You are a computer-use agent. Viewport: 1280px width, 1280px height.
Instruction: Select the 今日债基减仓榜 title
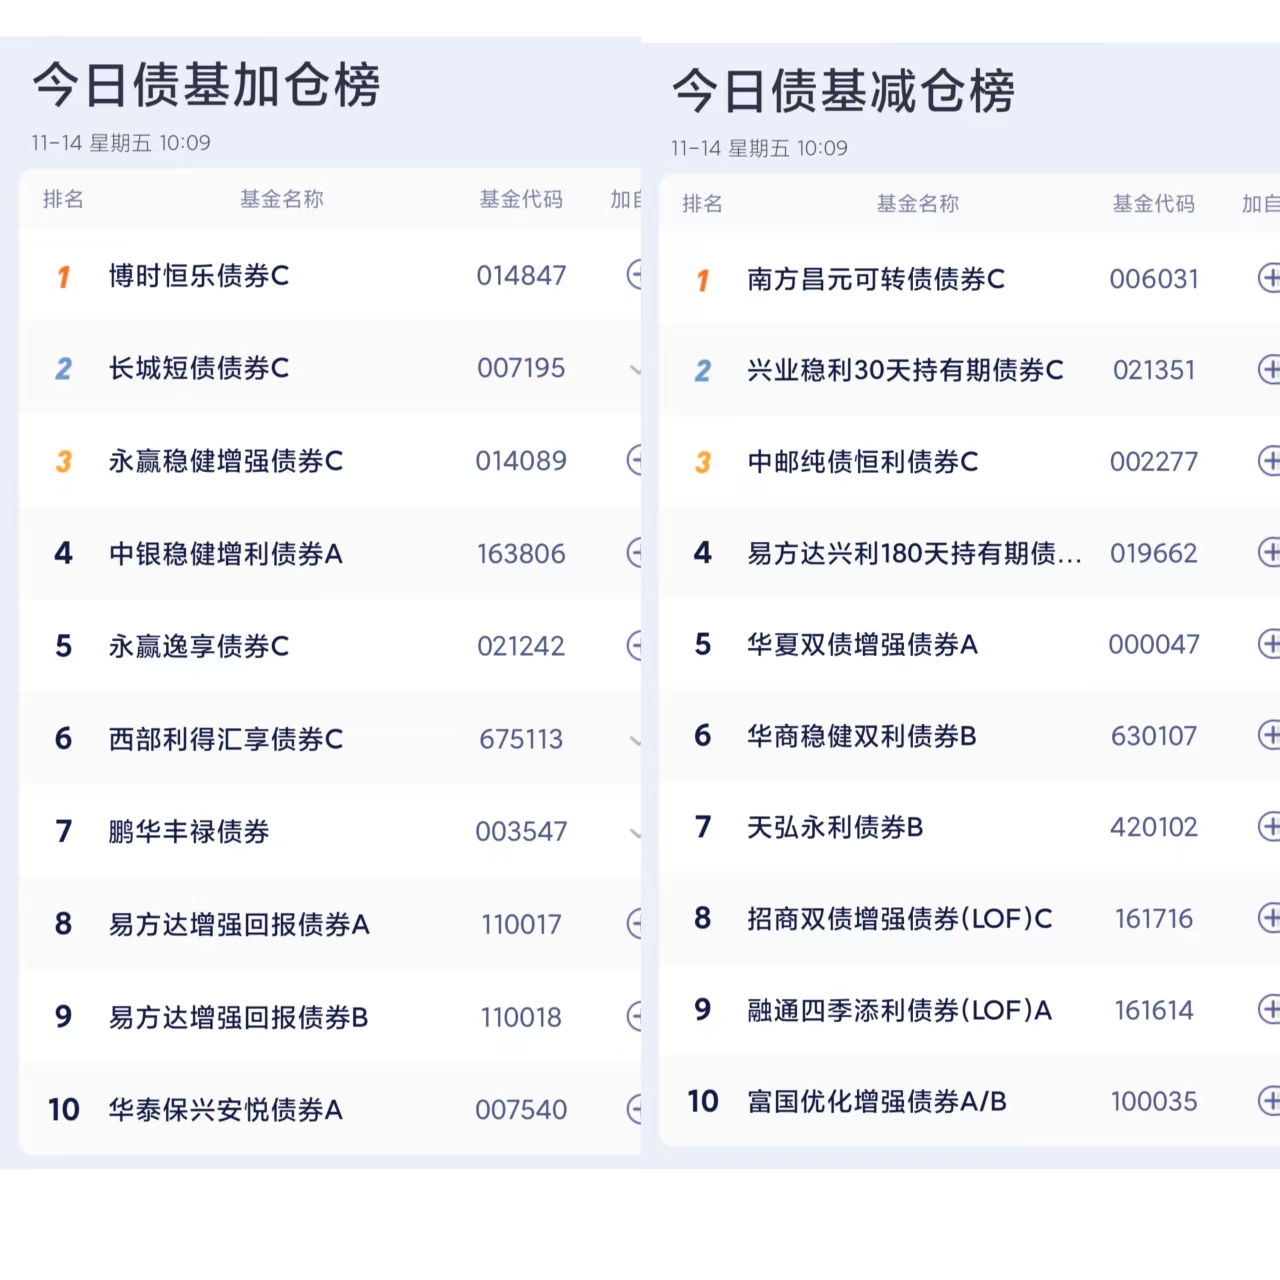[x=843, y=92]
